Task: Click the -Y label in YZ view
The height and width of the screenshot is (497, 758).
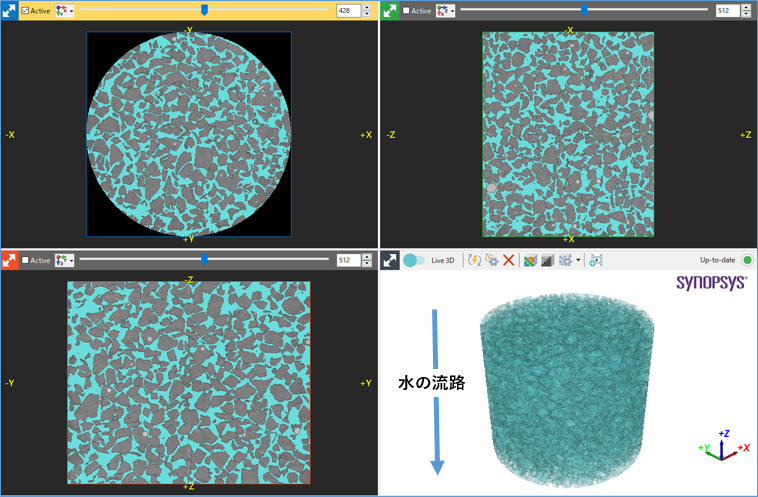Action: (10, 383)
